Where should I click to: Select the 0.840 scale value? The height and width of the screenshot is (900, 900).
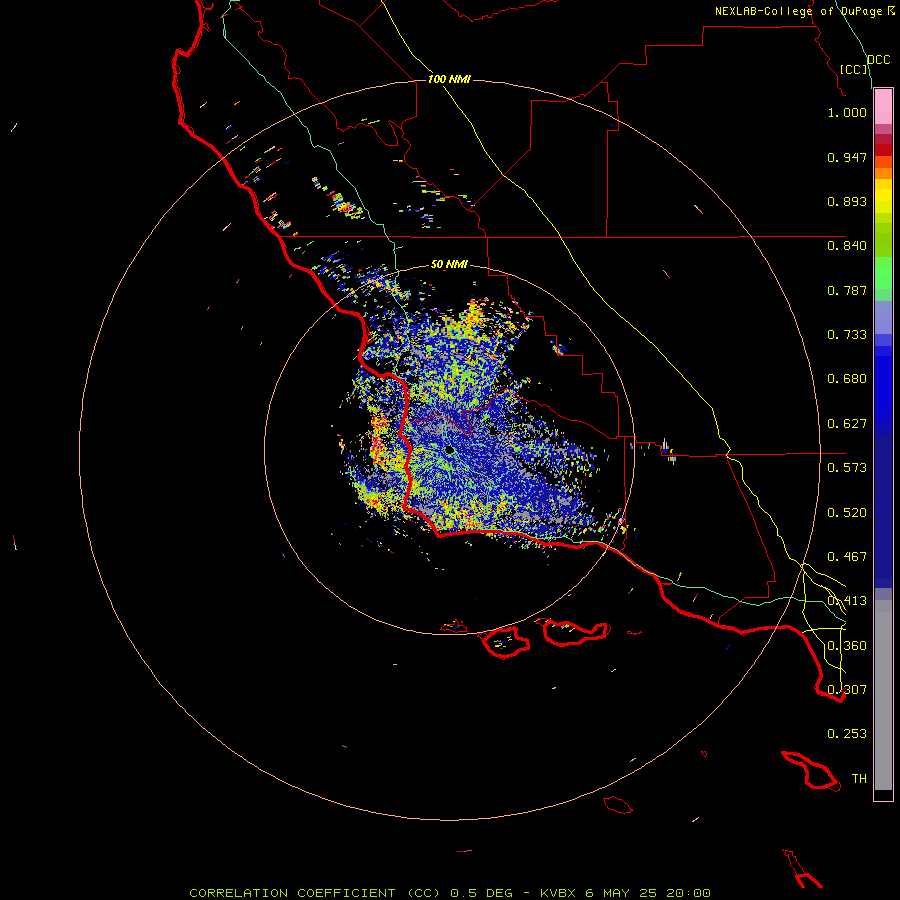tap(847, 246)
